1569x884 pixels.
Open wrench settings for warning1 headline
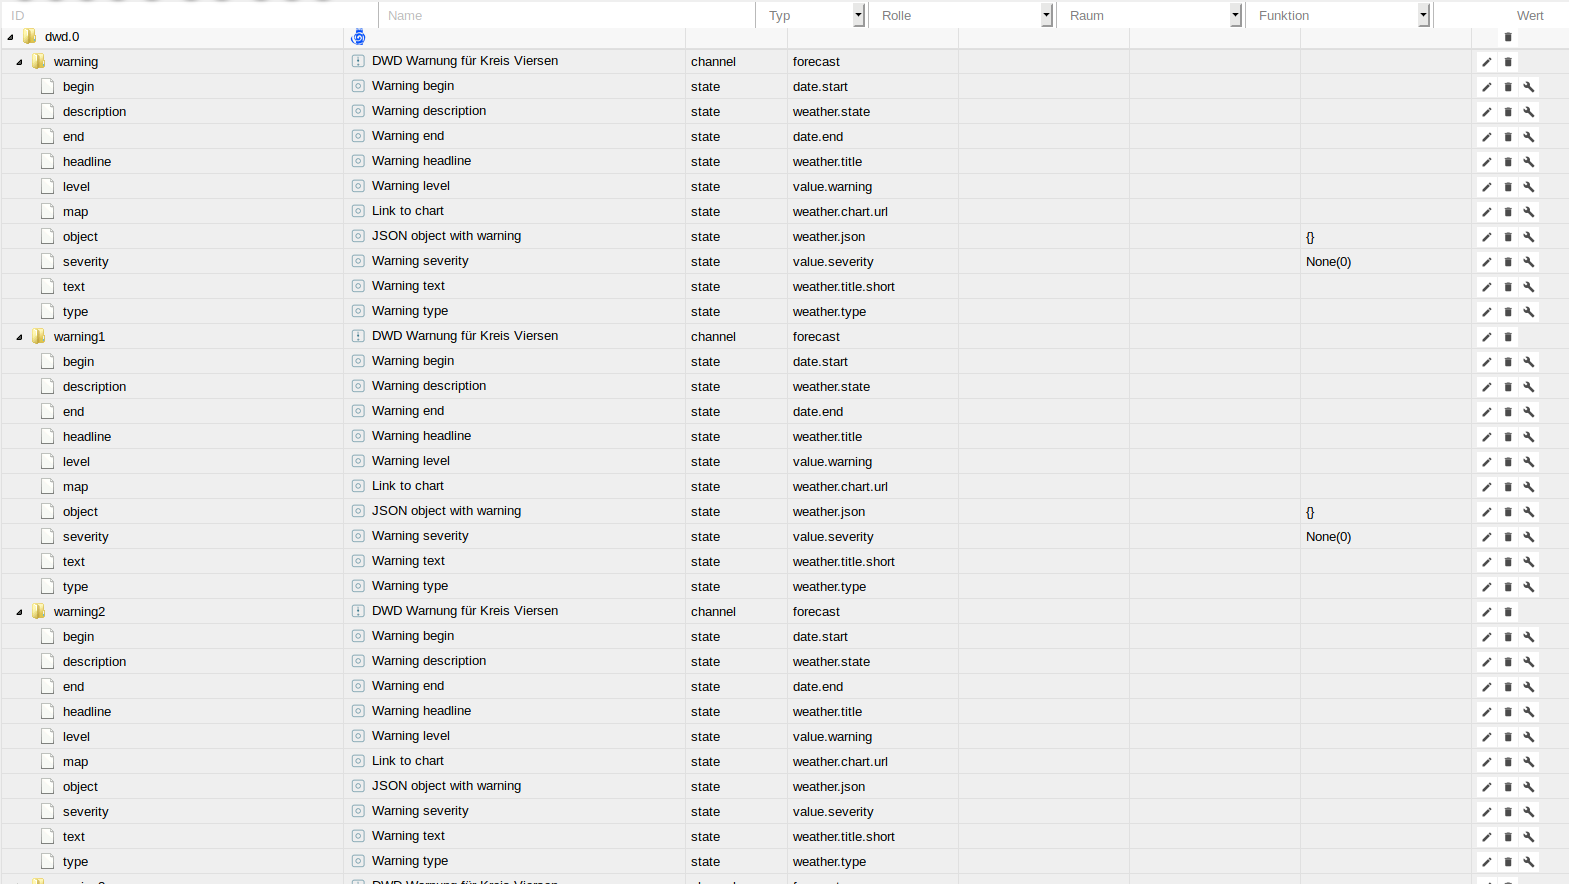click(x=1529, y=437)
